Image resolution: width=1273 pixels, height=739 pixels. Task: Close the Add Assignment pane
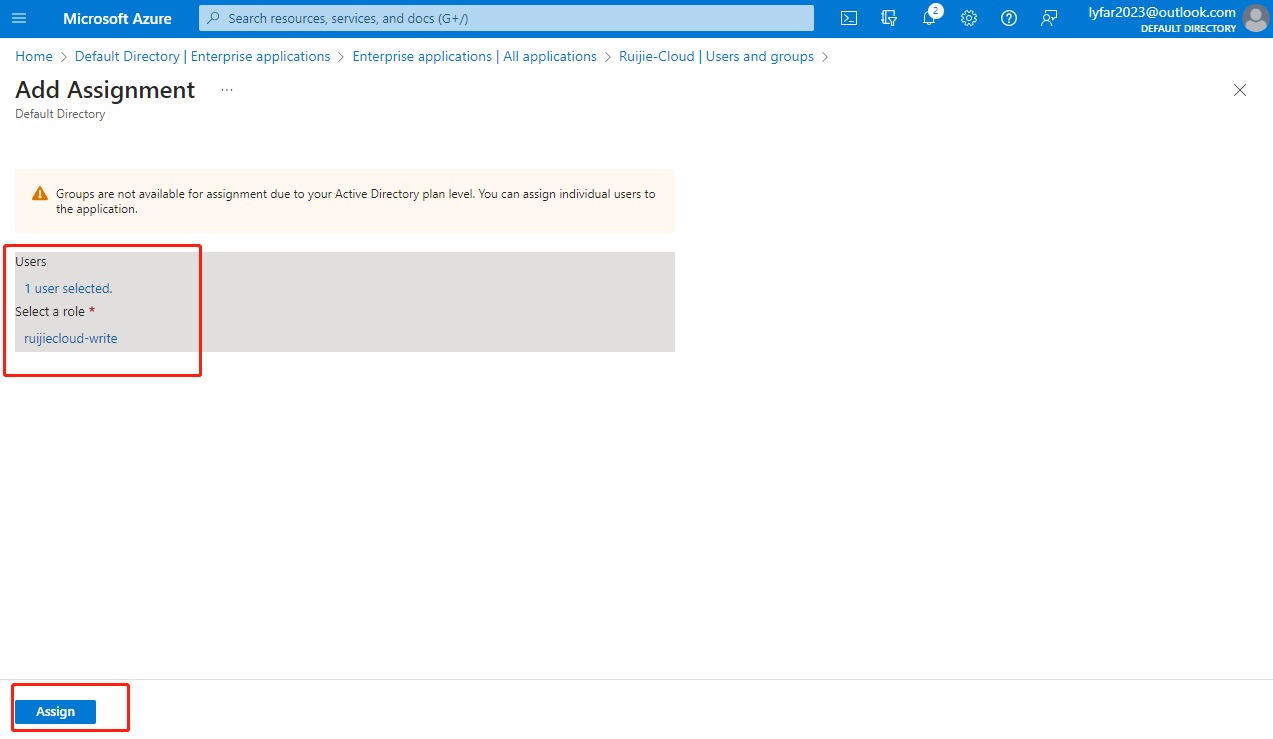1240,90
